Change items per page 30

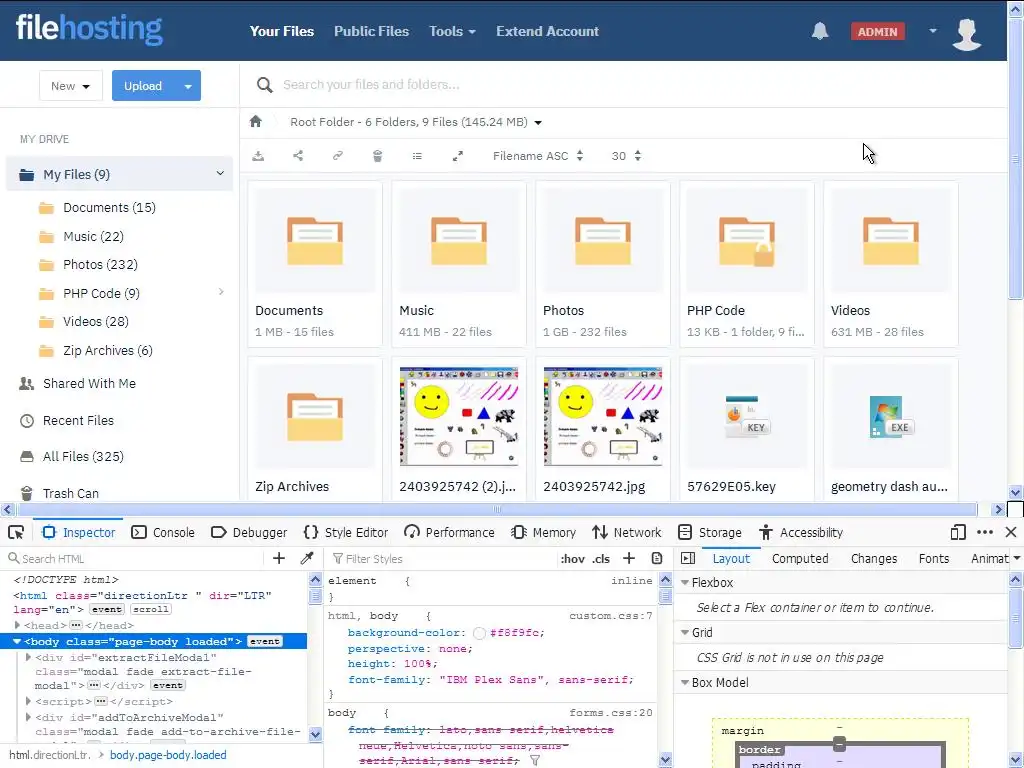(x=626, y=156)
